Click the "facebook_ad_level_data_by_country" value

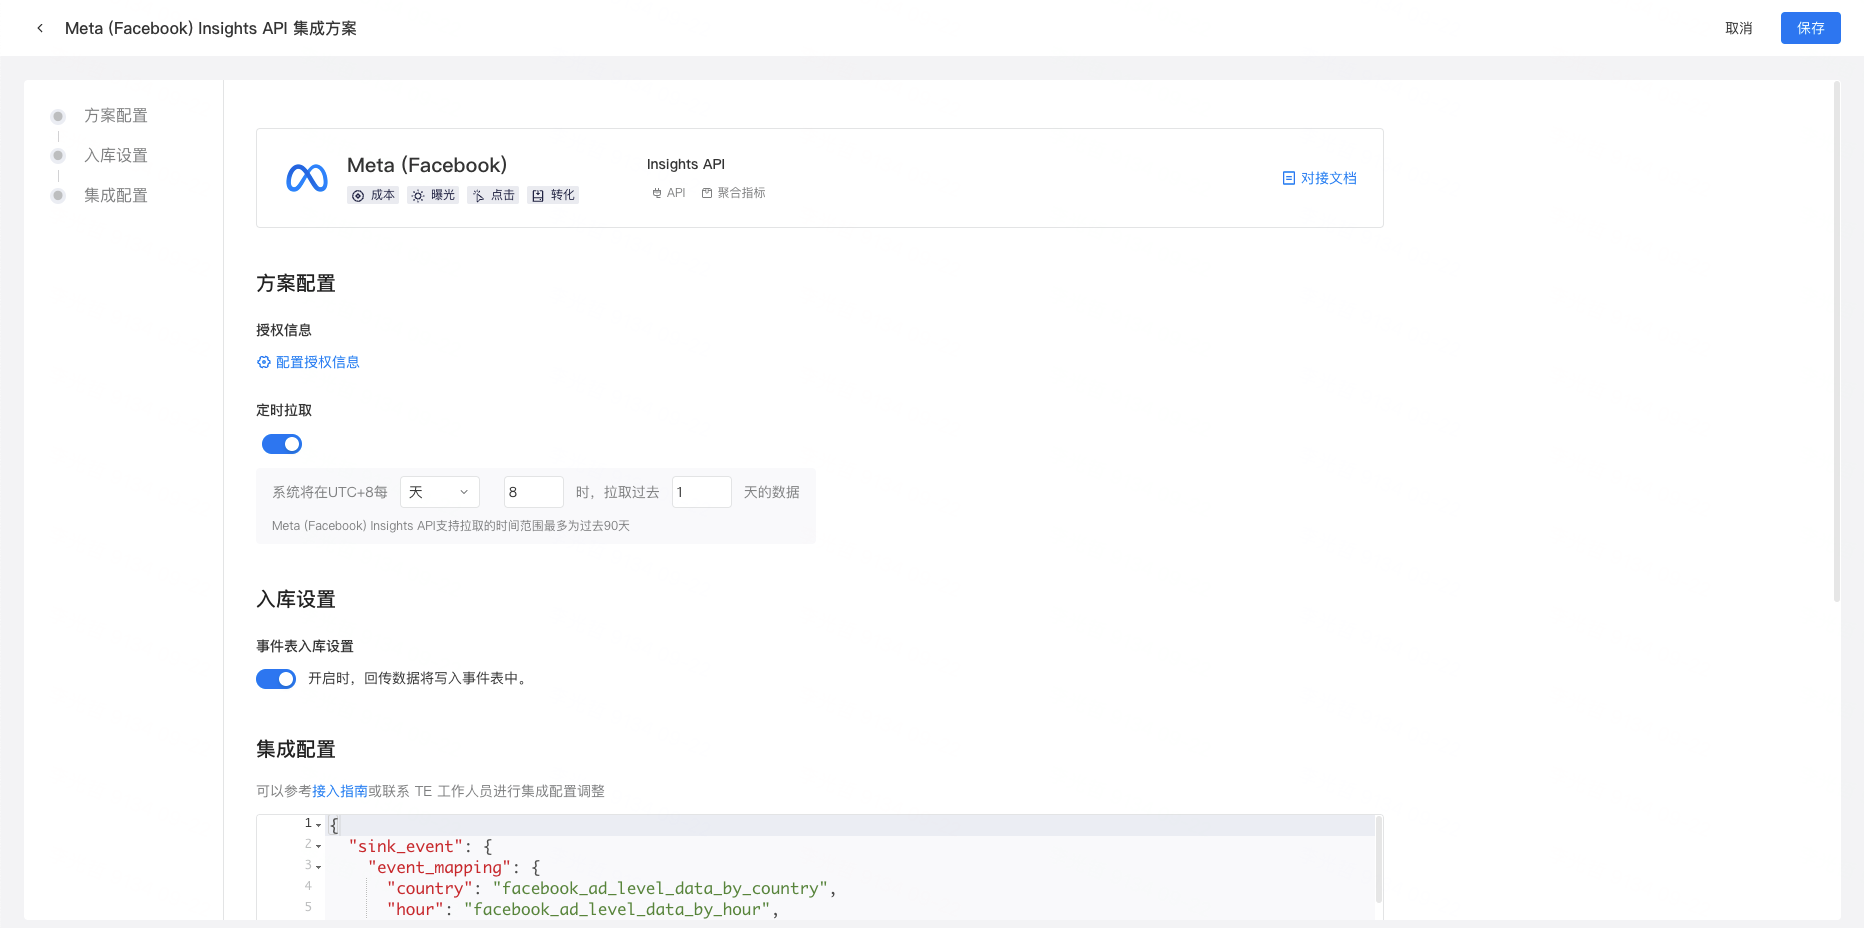[660, 888]
